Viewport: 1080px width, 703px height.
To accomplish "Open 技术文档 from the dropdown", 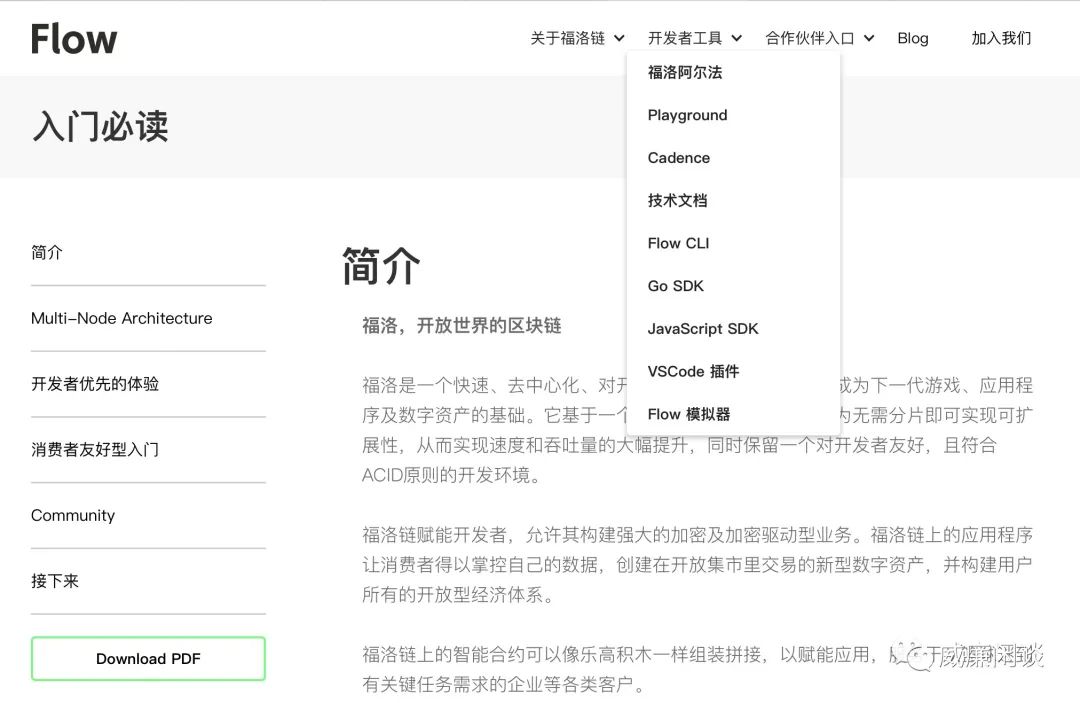I will pos(677,200).
